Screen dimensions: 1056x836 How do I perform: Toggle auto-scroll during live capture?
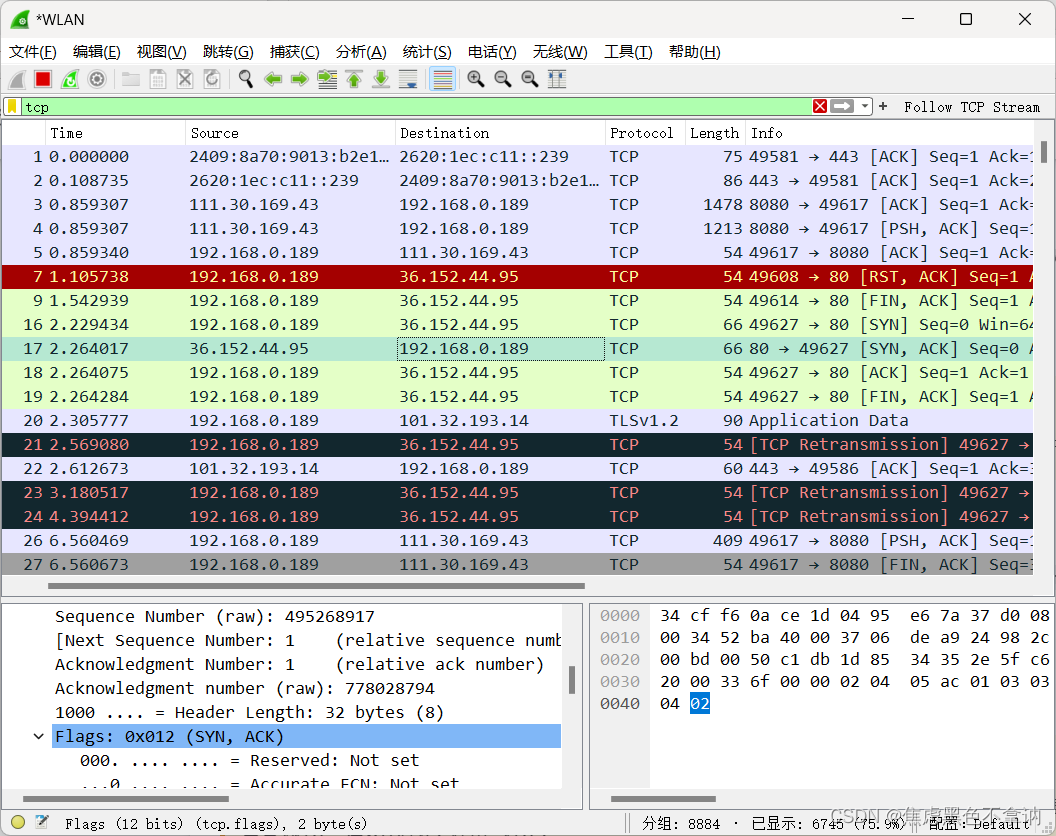(408, 79)
